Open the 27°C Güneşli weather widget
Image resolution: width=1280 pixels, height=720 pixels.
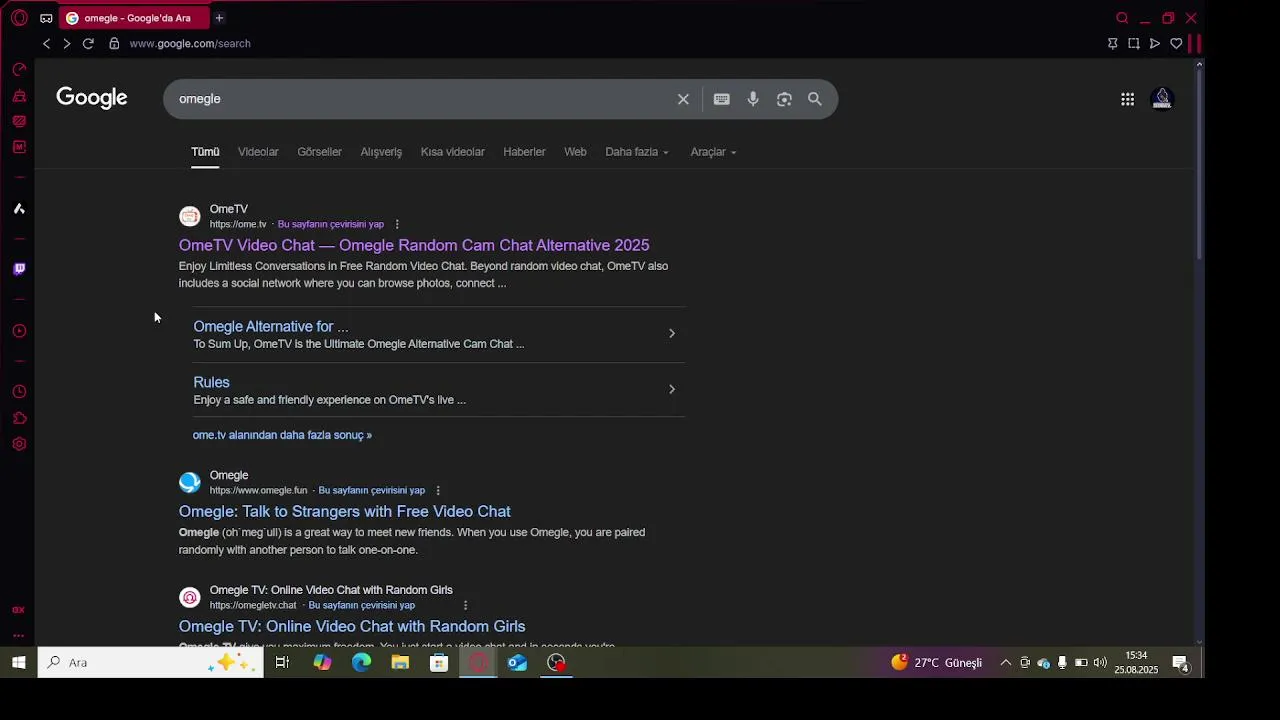click(x=937, y=662)
